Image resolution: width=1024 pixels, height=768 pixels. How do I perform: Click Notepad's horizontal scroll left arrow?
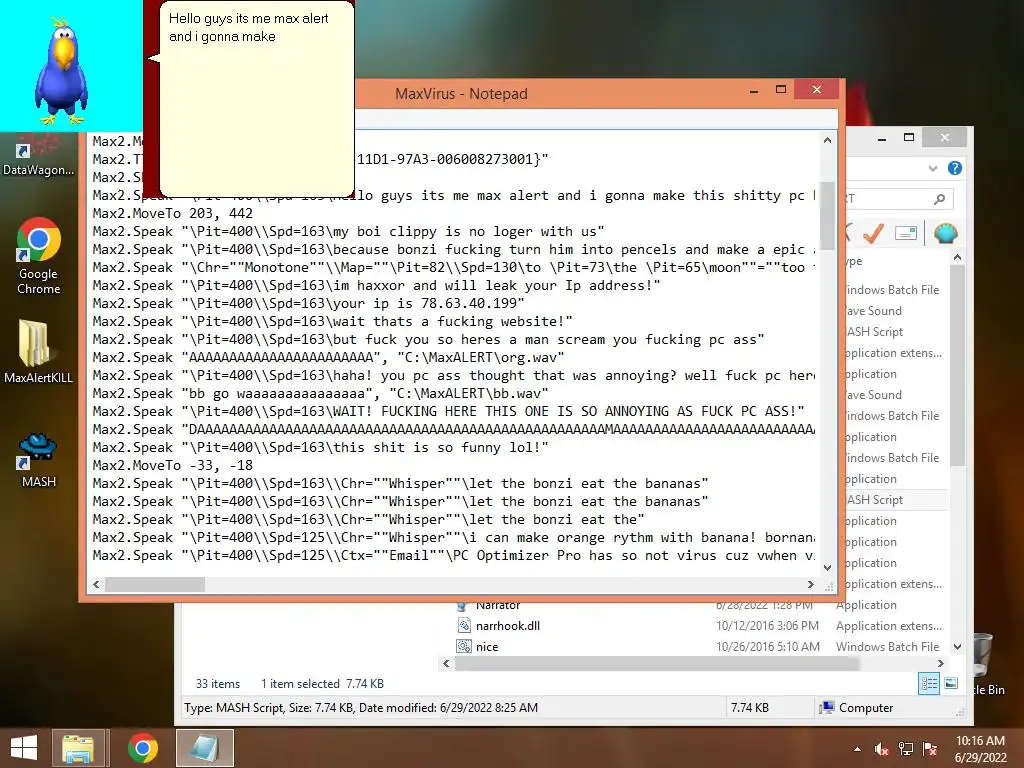[x=96, y=584]
